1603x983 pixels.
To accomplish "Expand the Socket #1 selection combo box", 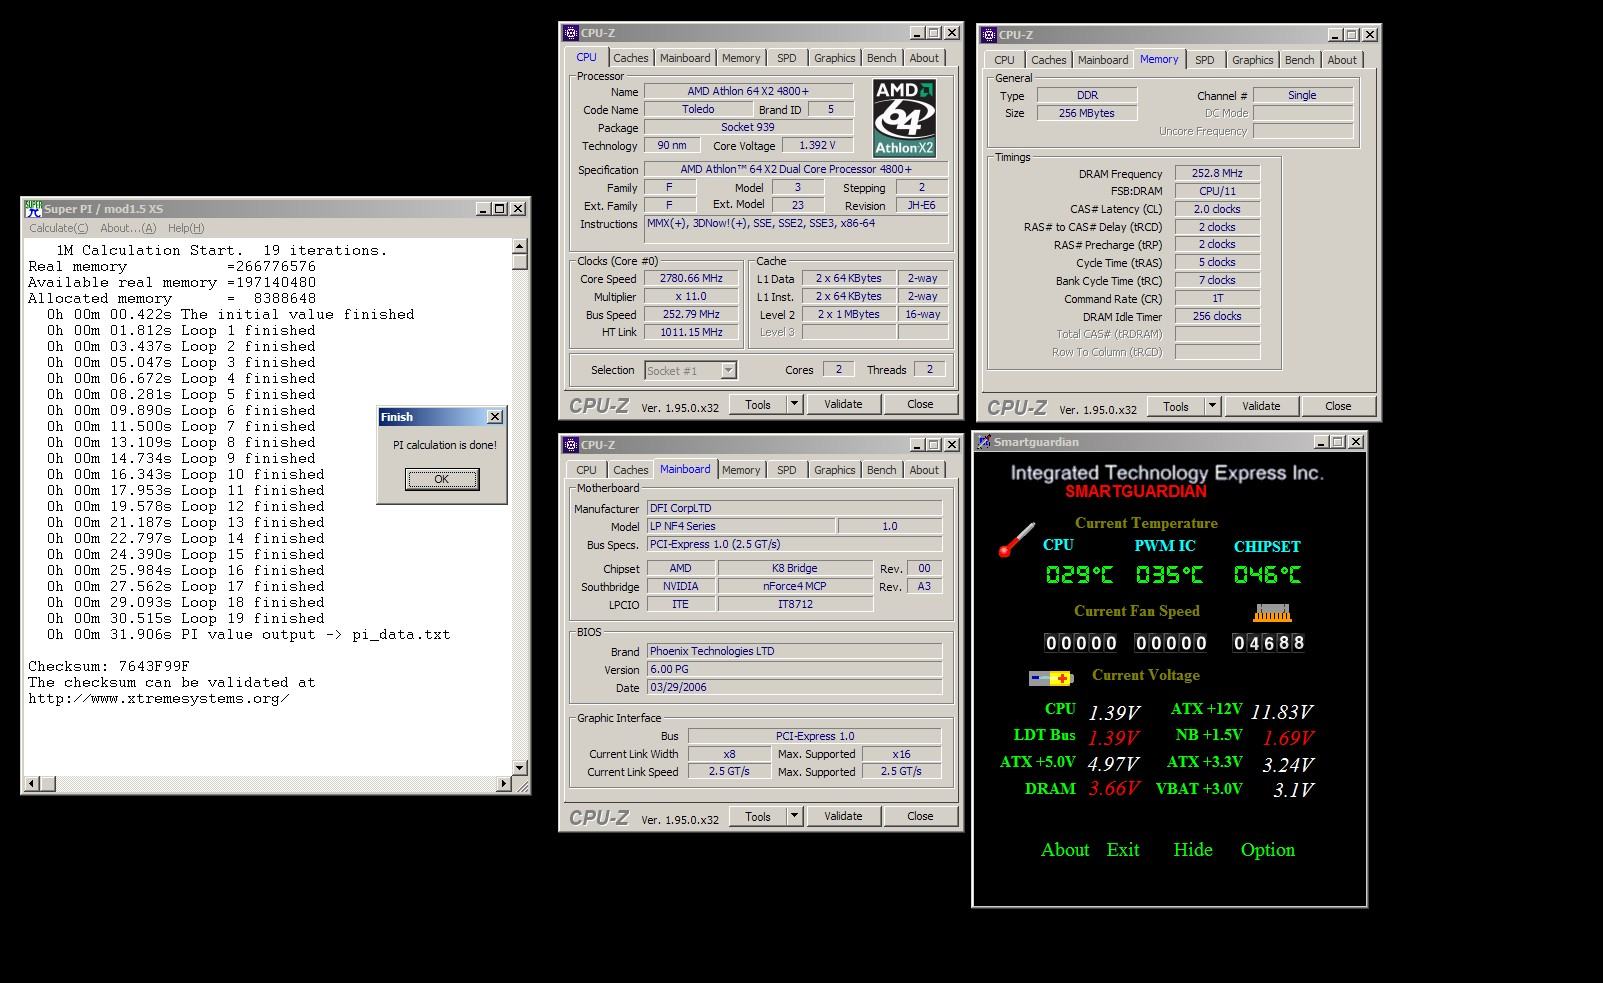I will click(728, 371).
